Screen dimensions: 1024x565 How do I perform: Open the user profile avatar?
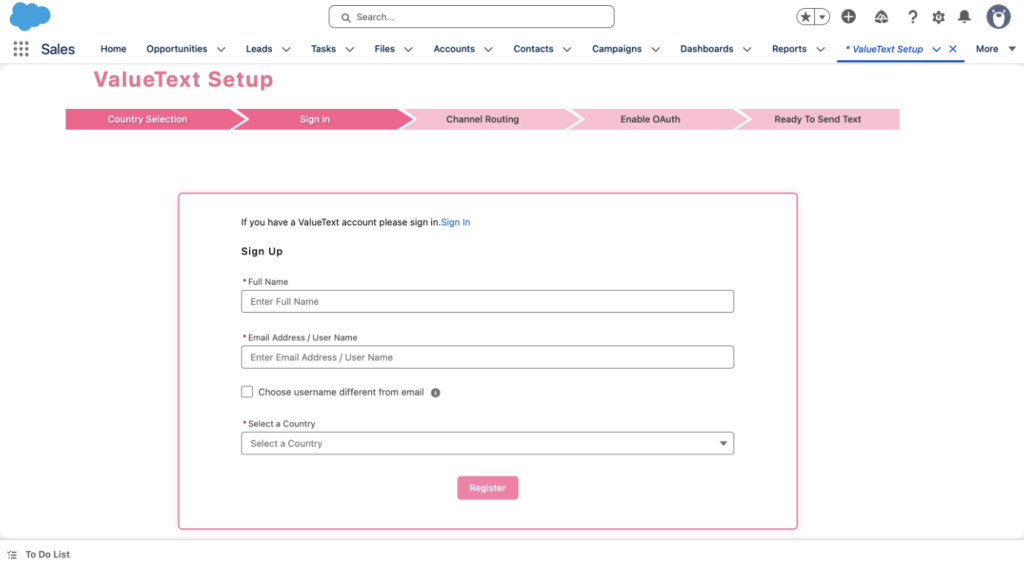coord(998,17)
